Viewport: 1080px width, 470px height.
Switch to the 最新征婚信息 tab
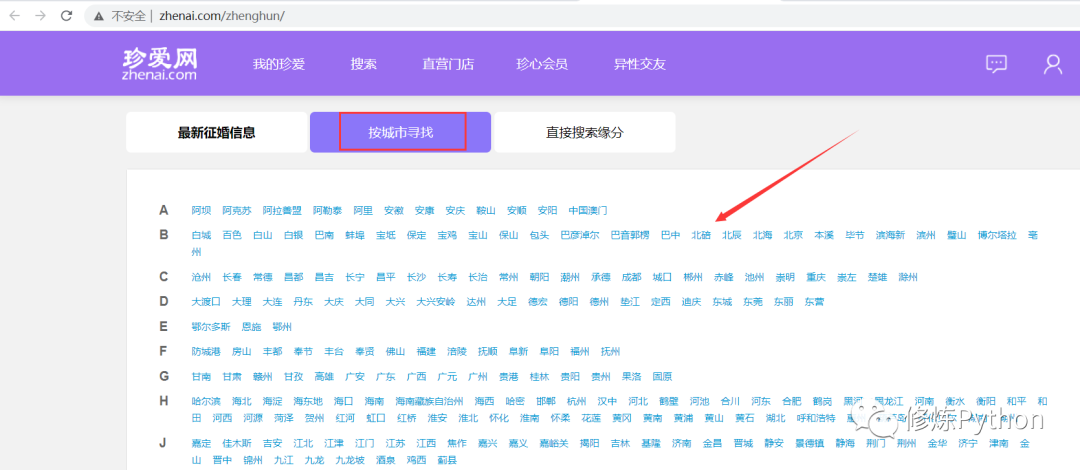click(216, 132)
